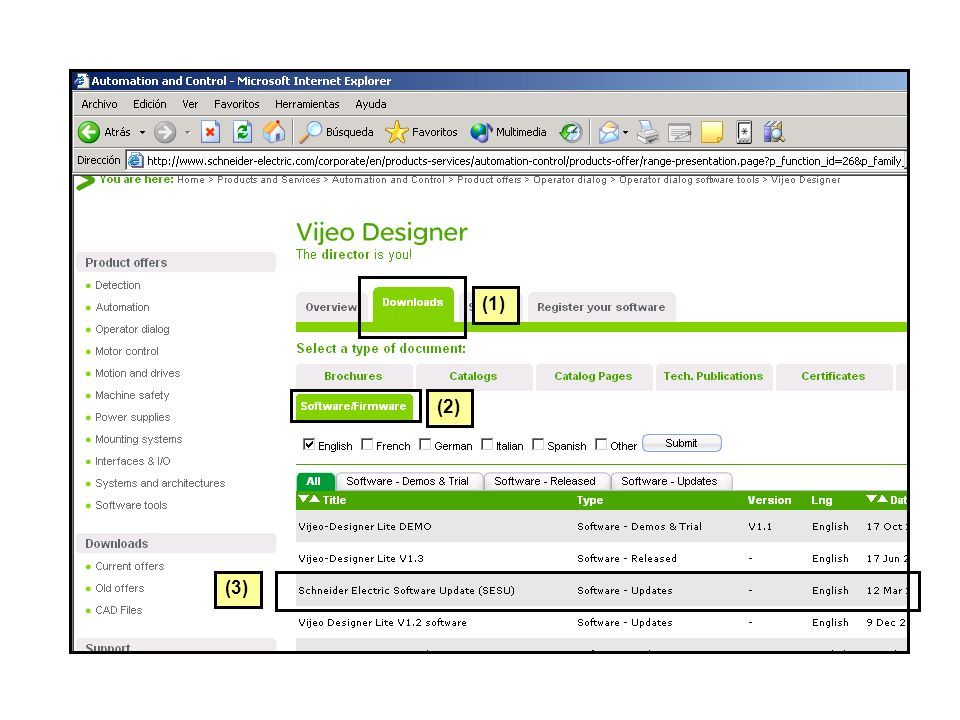Click Software tools sidebar link
The image size is (960, 720).
131,505
